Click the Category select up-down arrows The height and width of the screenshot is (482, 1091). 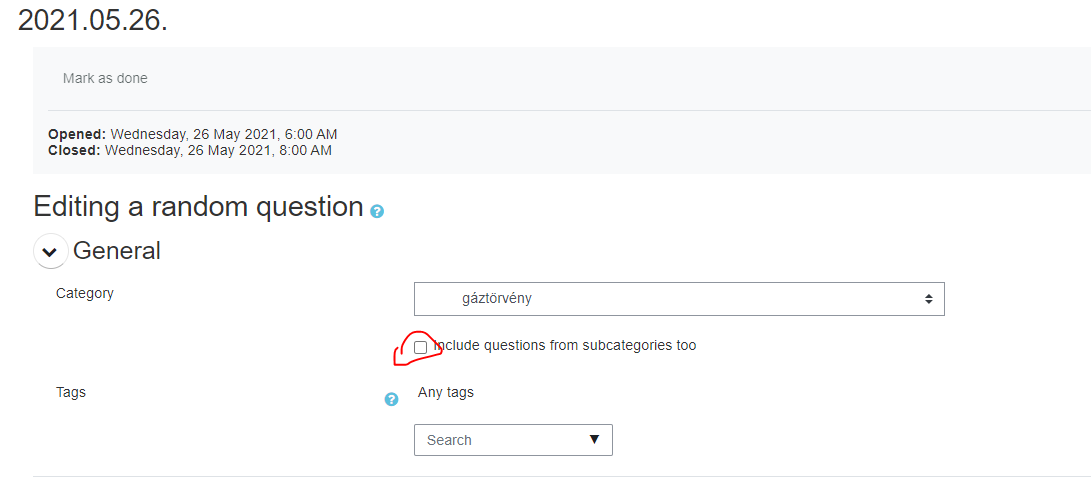click(928, 299)
